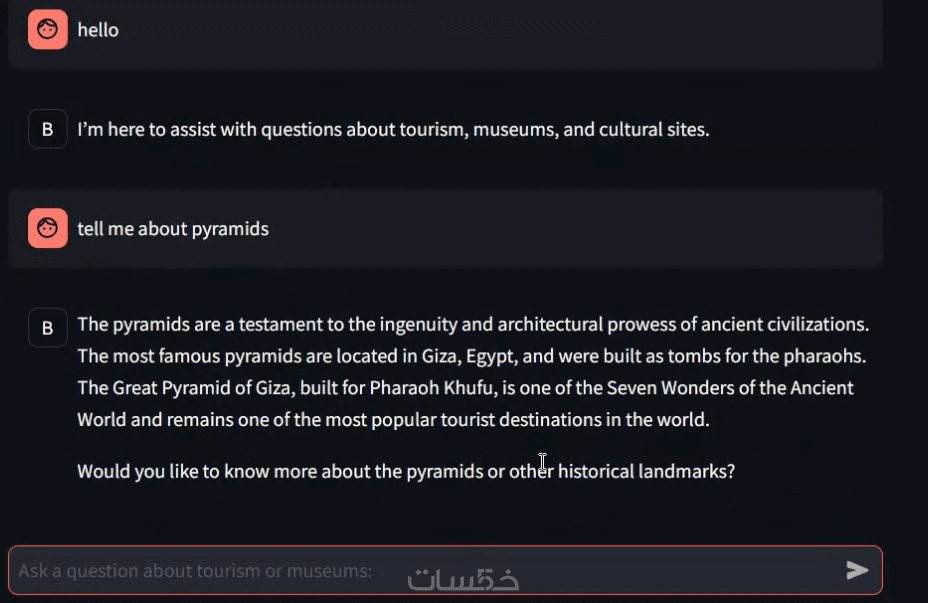This screenshot has height=603, width=928.
Task: Click the user avatar beside "hello"
Action: (47, 30)
